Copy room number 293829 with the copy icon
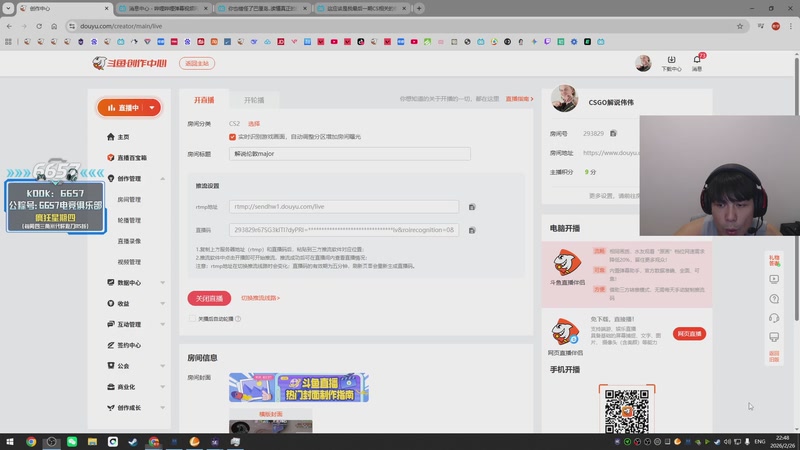The width and height of the screenshot is (800, 450). pyautogui.click(x=613, y=133)
